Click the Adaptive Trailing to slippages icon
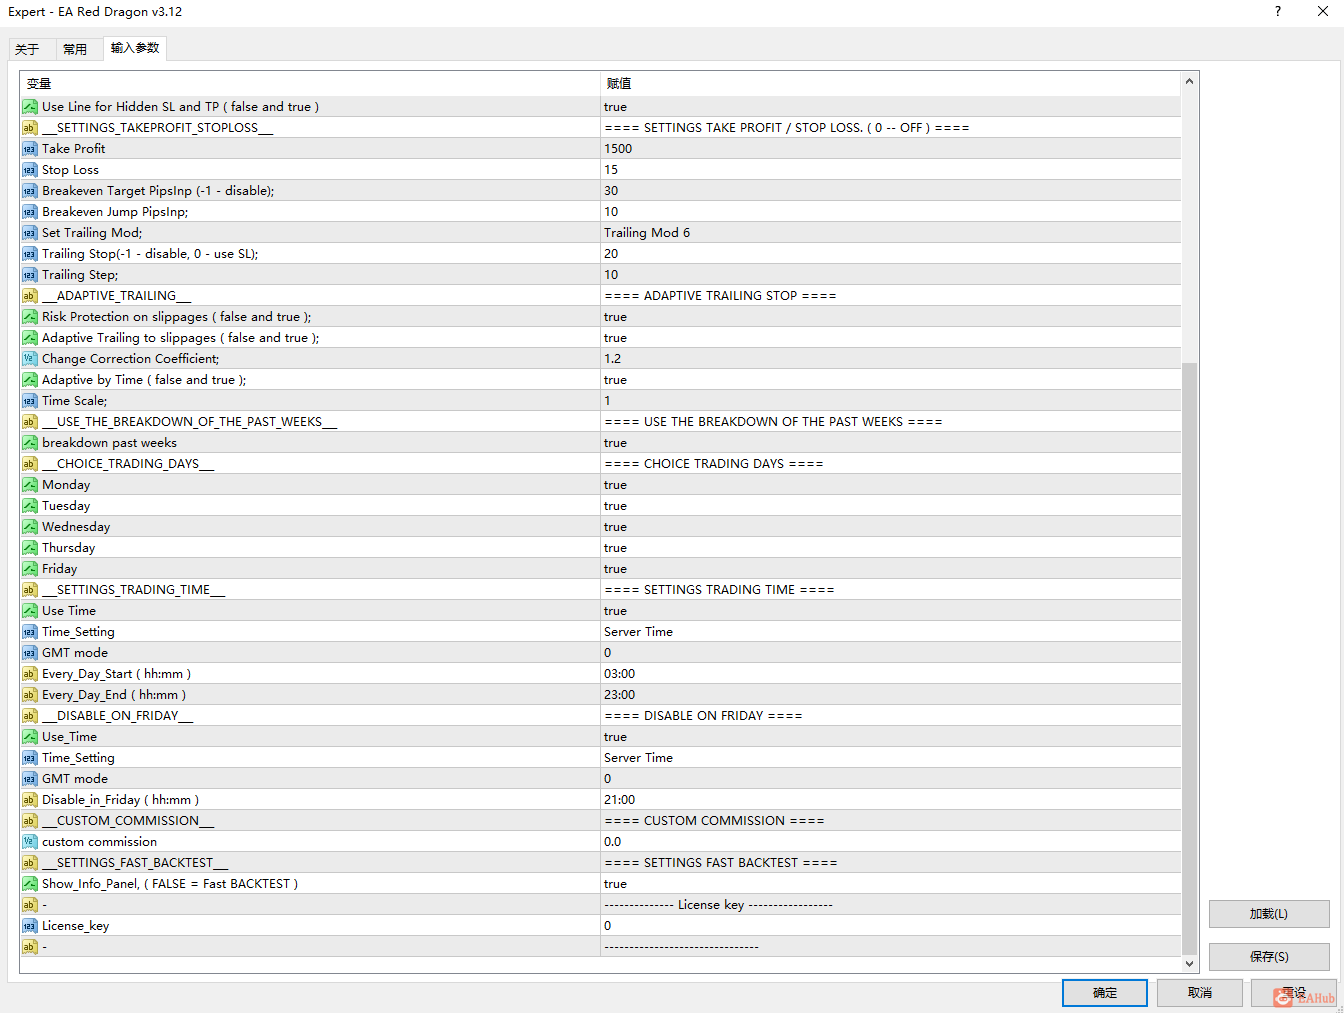The width and height of the screenshot is (1344, 1013). point(30,338)
